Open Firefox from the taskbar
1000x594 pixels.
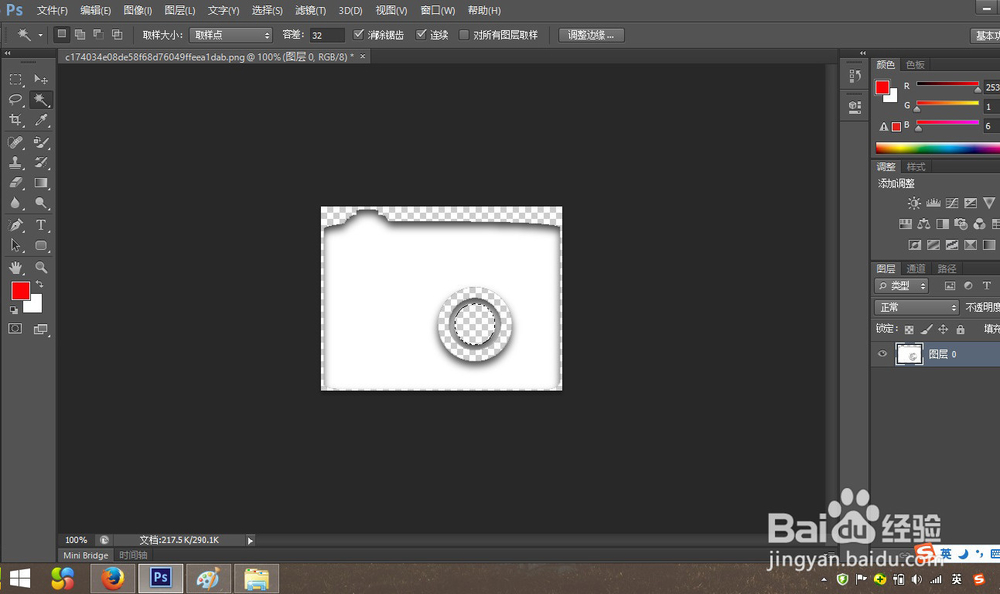[x=113, y=579]
